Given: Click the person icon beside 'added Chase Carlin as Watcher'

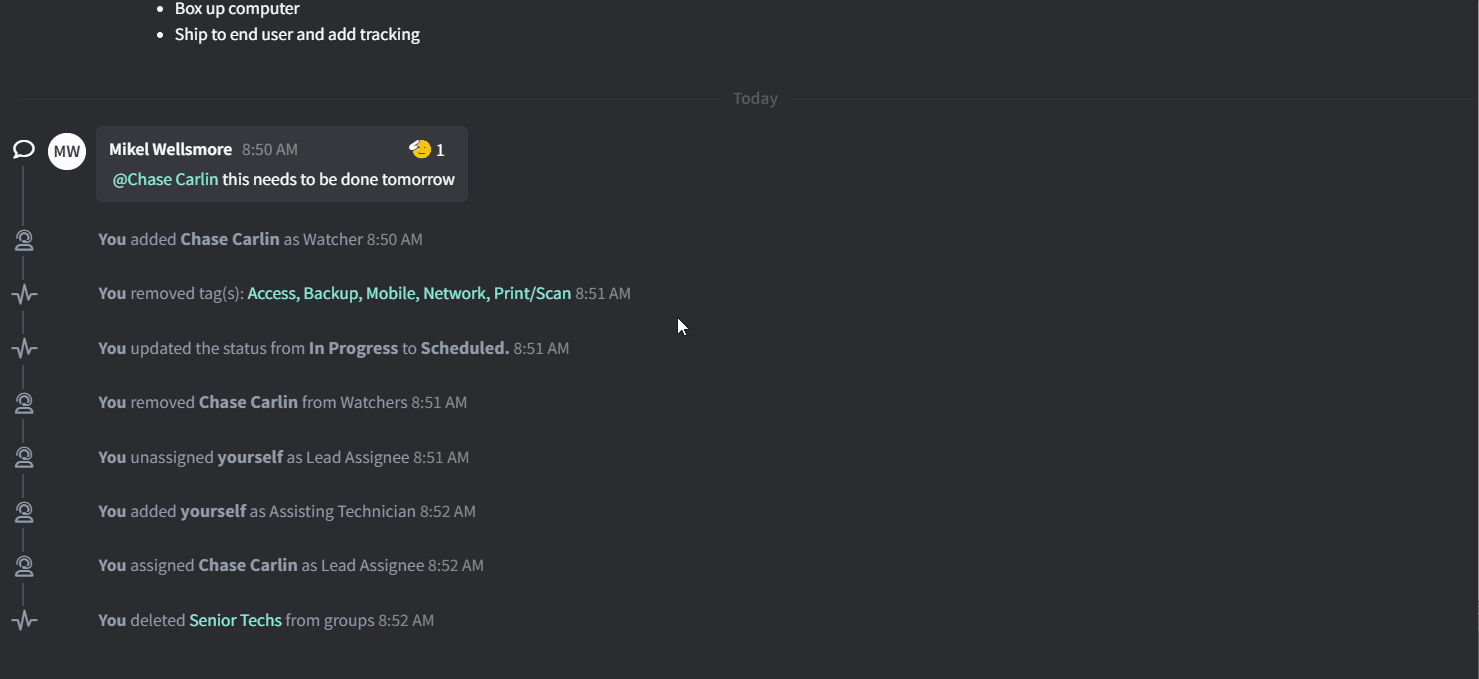Looking at the screenshot, I should pyautogui.click(x=24, y=240).
